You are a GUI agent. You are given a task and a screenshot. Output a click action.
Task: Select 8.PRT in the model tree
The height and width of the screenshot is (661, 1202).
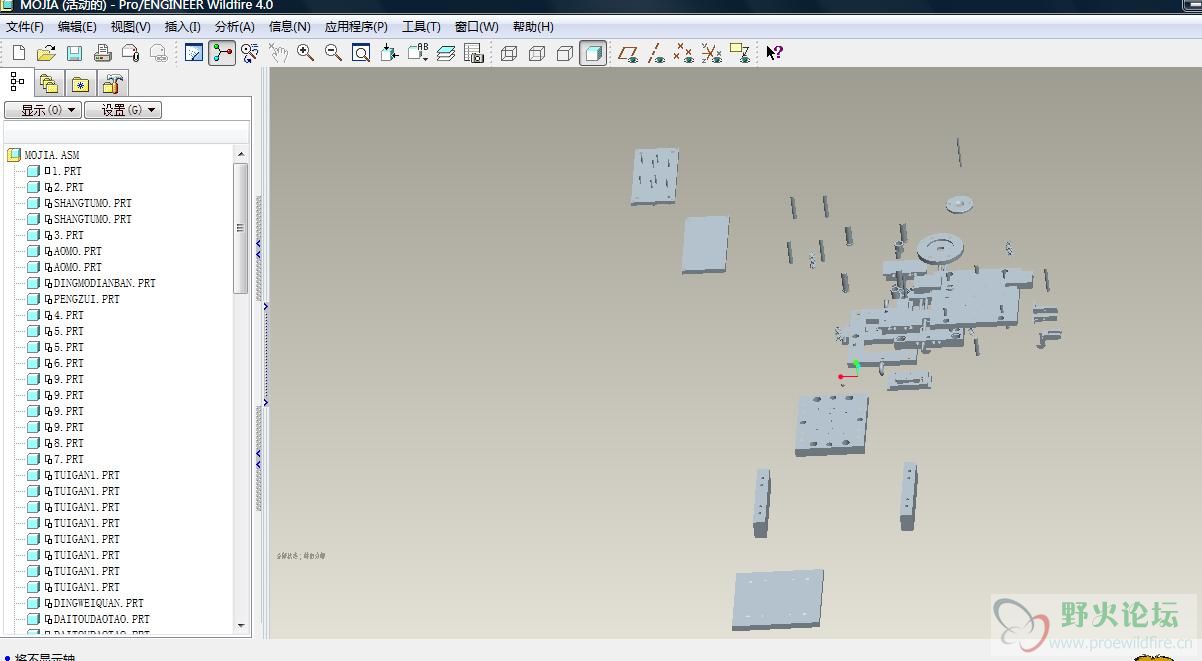[69, 443]
